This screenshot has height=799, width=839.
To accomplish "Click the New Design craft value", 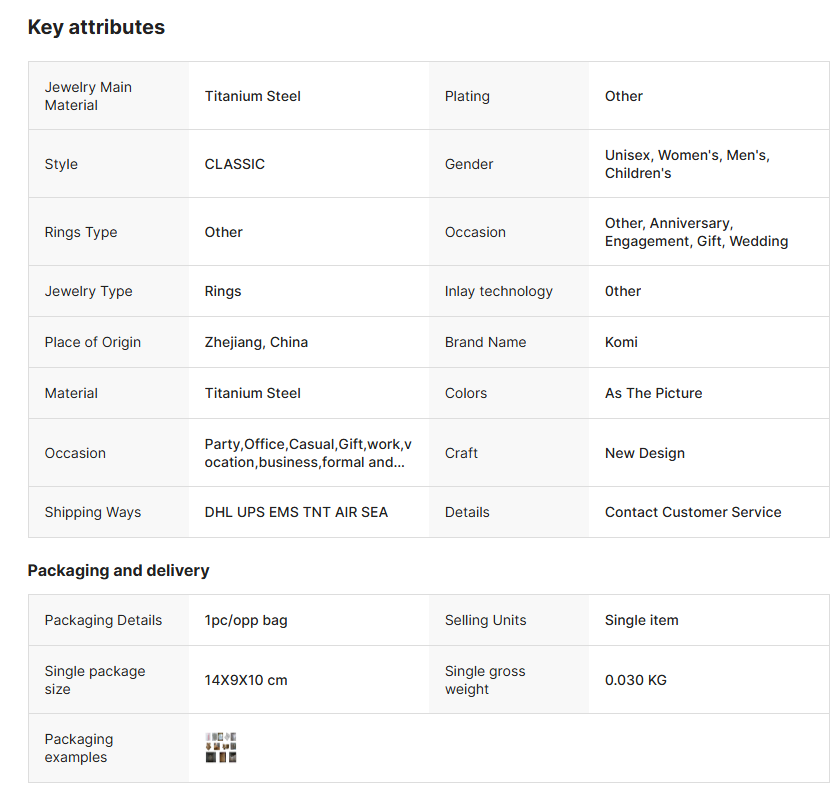I will pyautogui.click(x=645, y=453).
